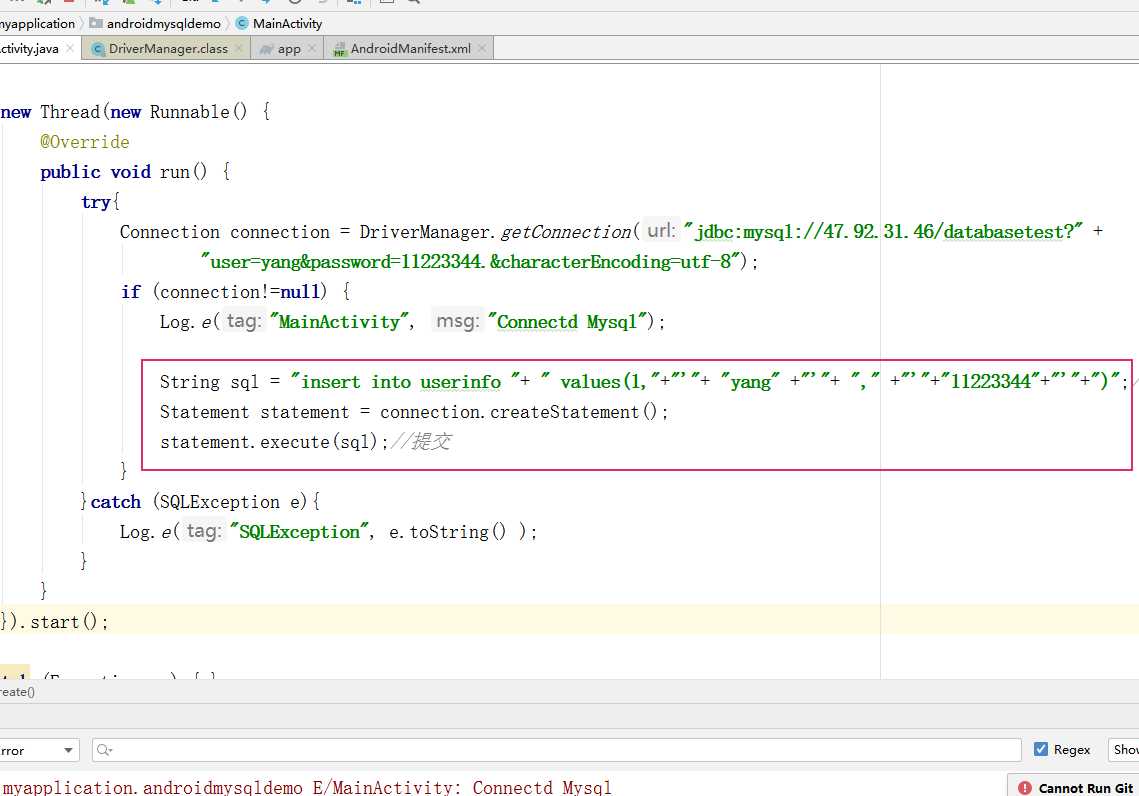1139x796 pixels.
Task: Click the "MainActivity" tag string
Action: coord(341,322)
